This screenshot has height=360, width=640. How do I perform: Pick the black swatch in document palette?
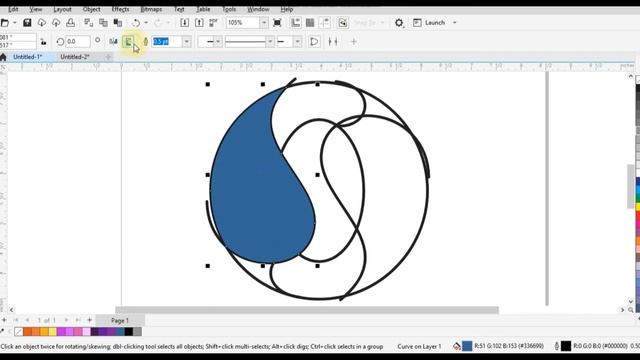(129, 332)
